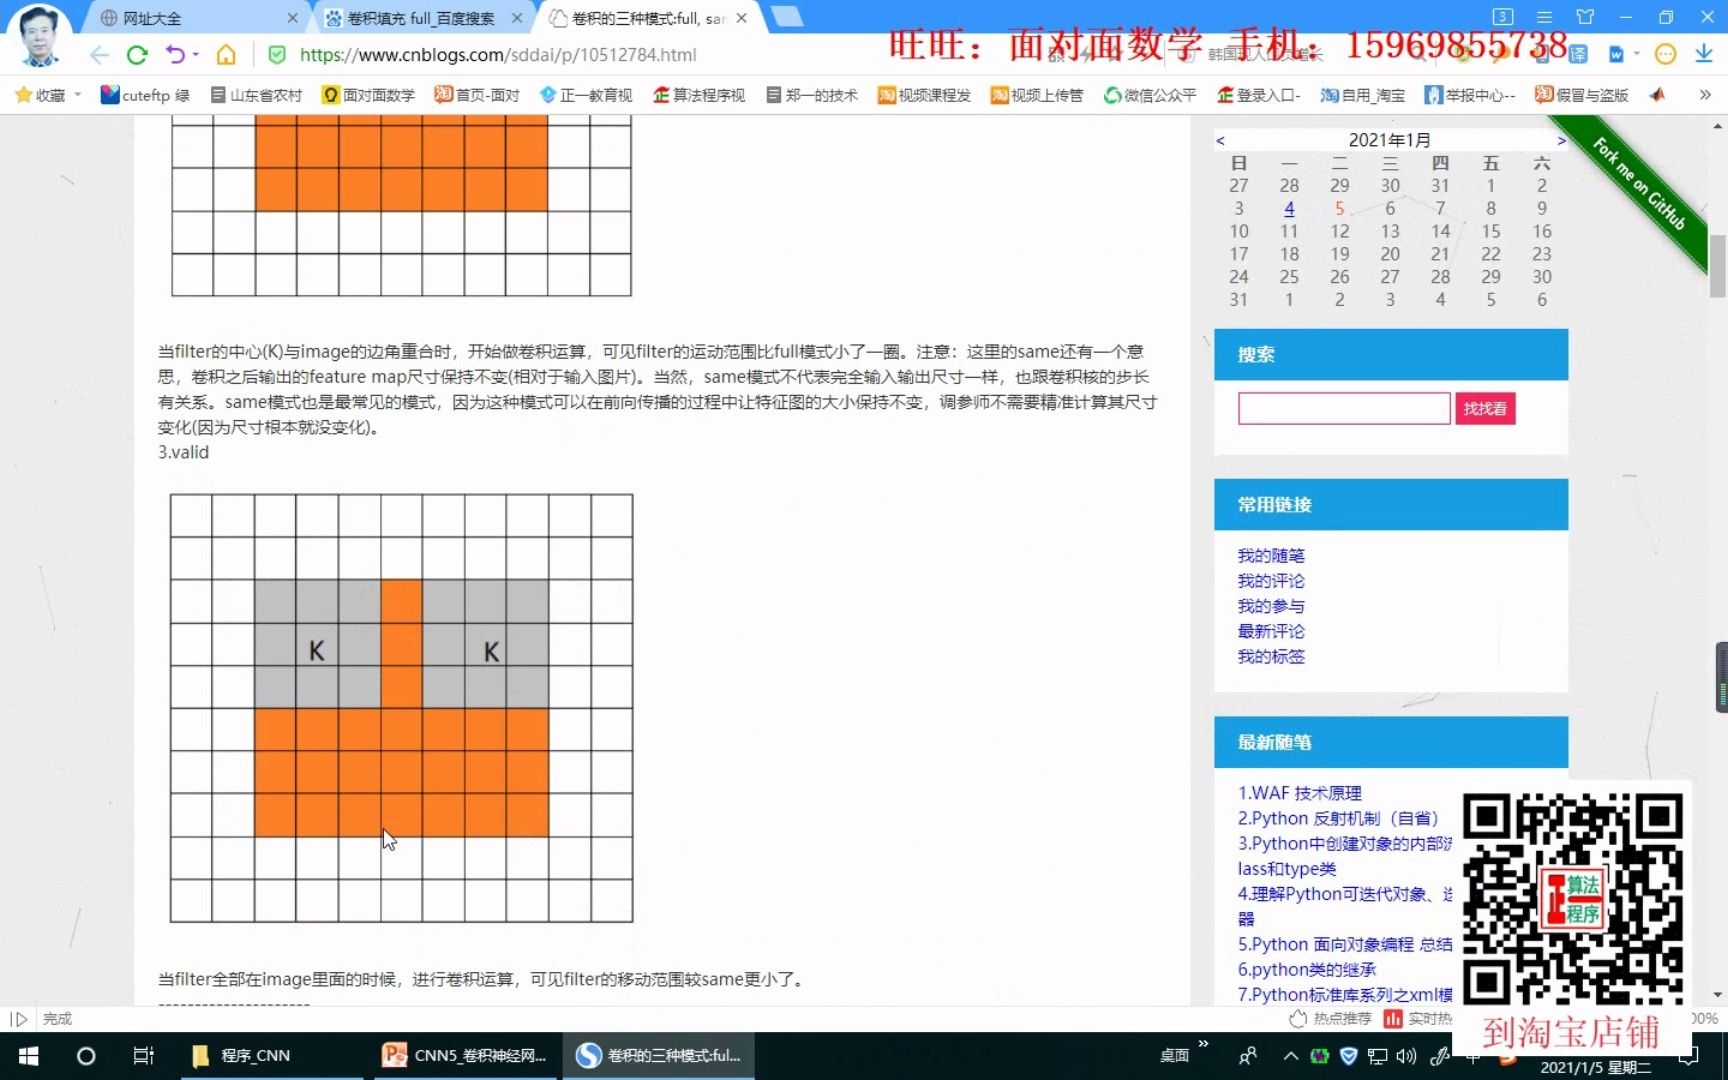Show more bookmarks with the » chevron
Screen dimensions: 1728x1080
[1704, 95]
